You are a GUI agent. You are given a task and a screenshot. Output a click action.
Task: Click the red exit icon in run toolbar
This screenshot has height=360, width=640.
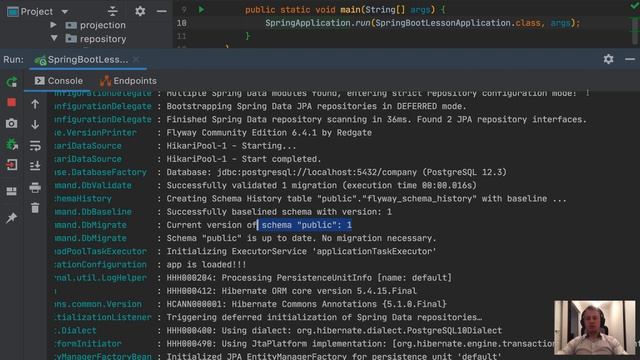(x=11, y=165)
